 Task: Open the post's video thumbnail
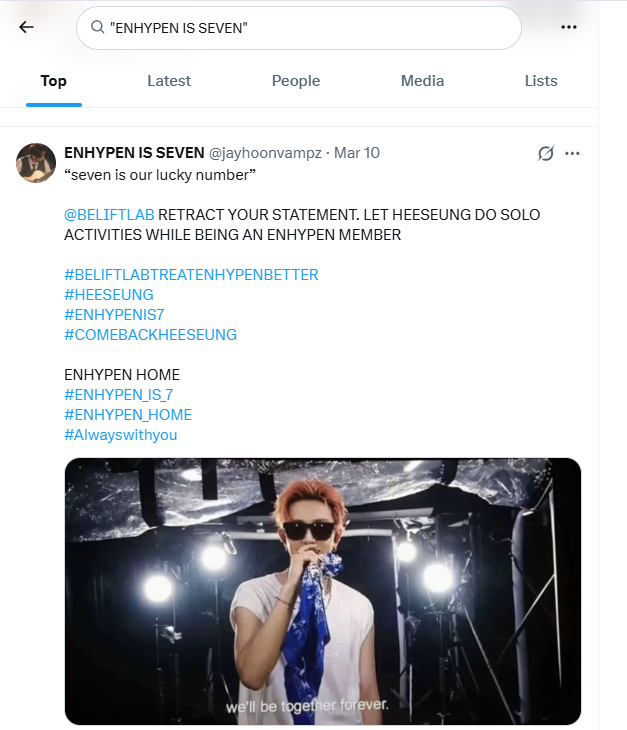(x=322, y=590)
